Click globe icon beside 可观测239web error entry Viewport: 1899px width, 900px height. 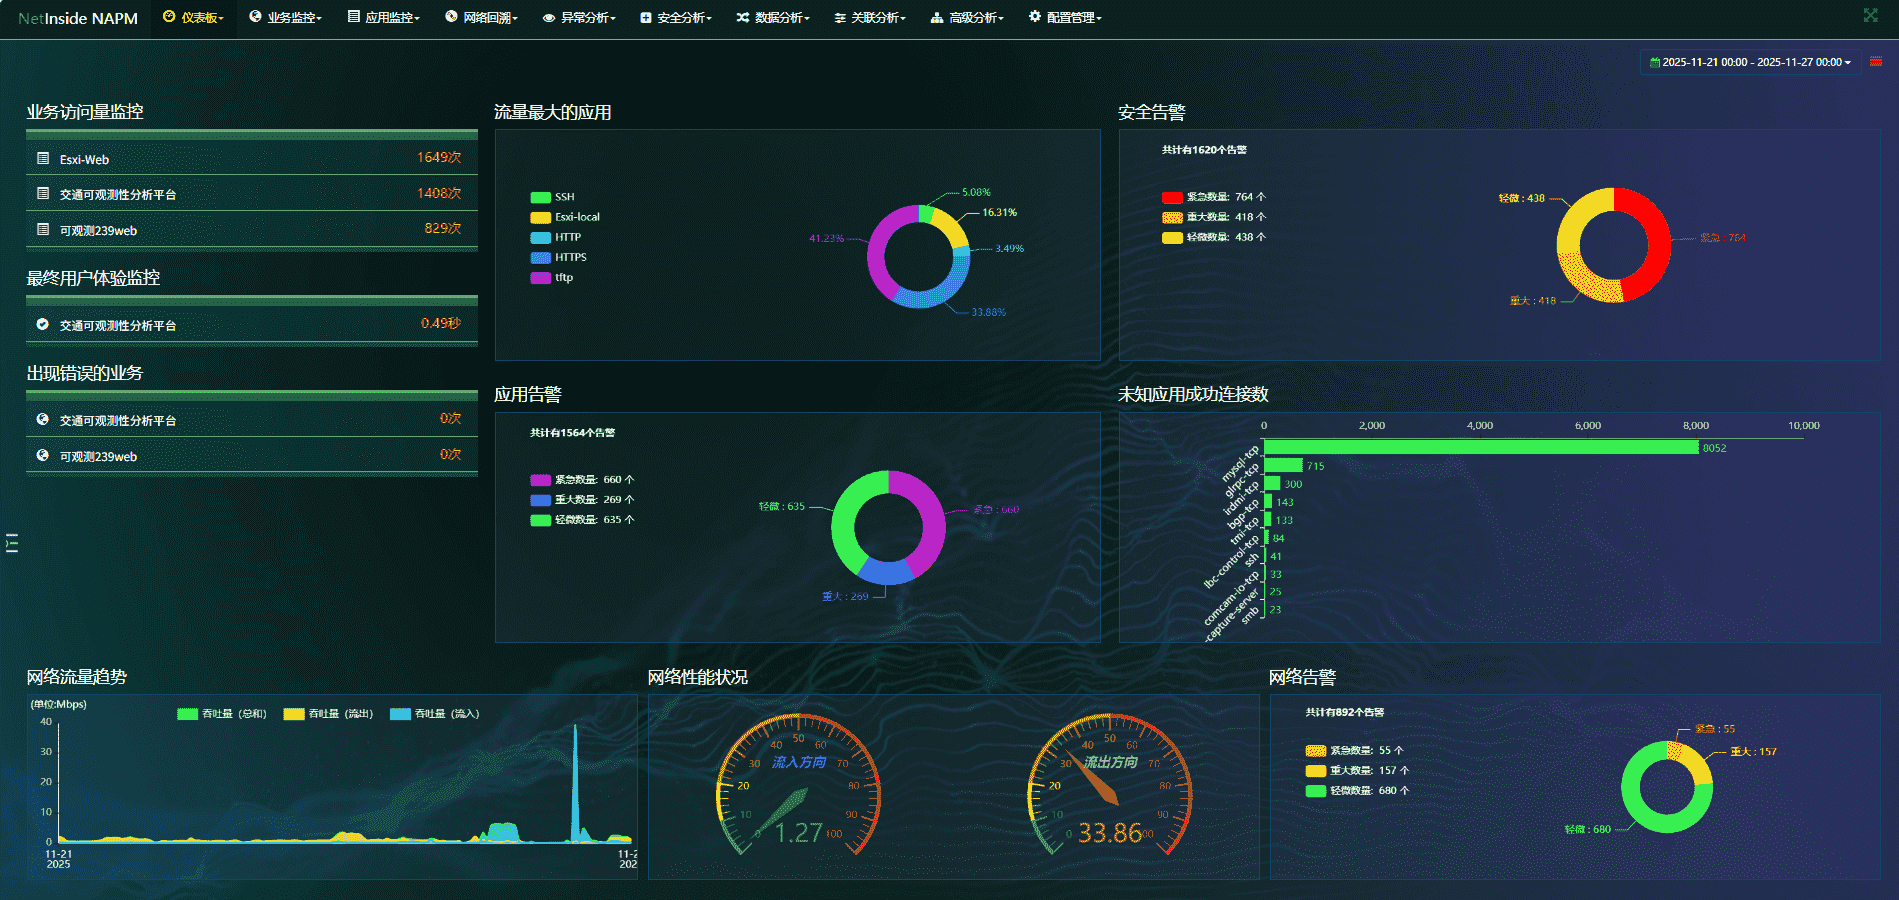point(43,455)
